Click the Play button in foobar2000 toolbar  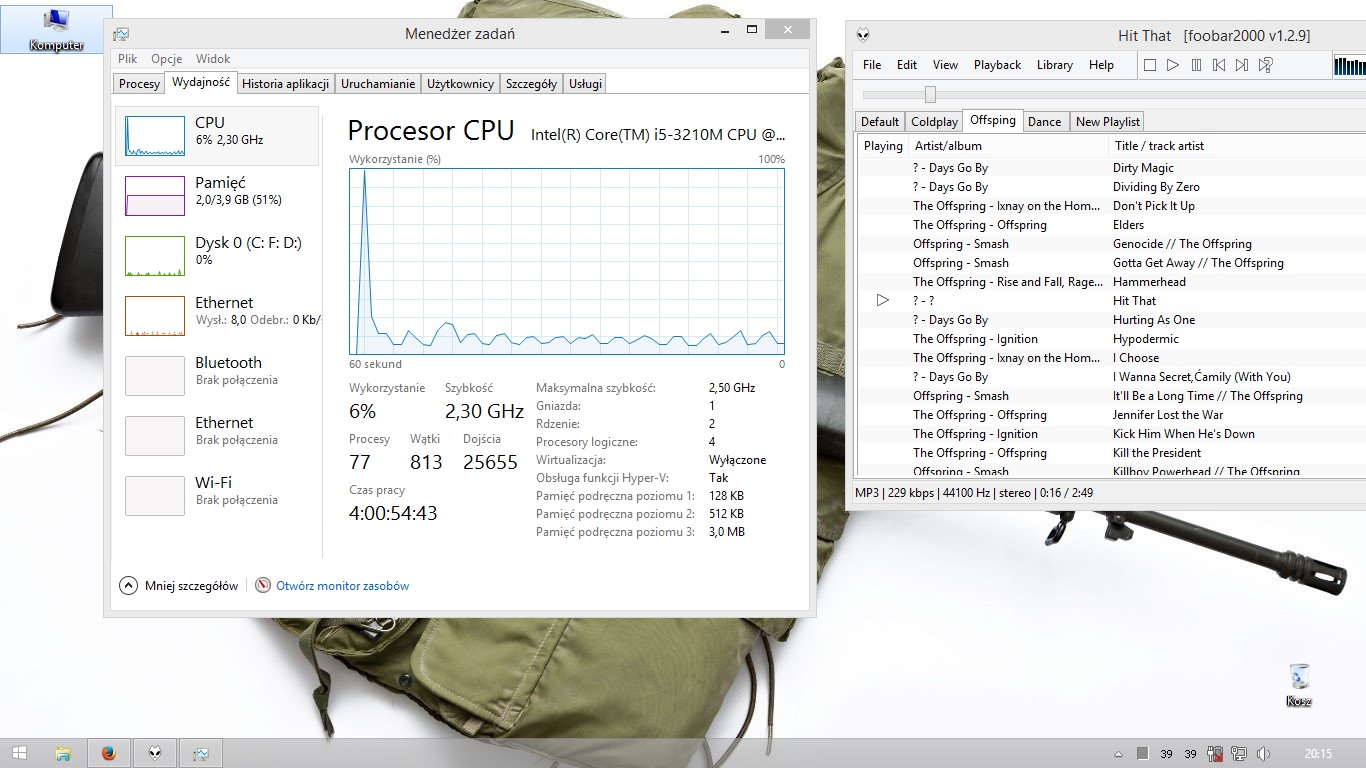(x=1173, y=65)
